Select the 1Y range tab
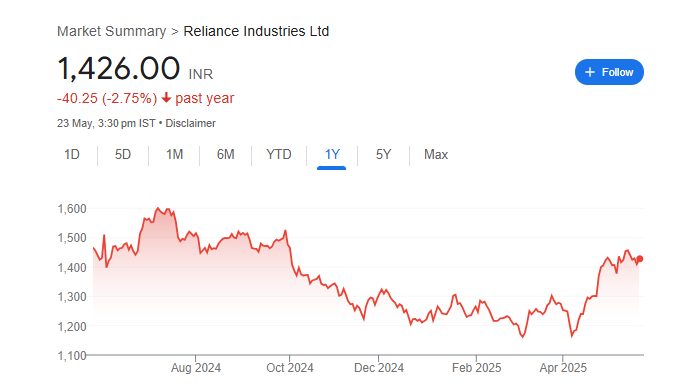Image resolution: width=689 pixels, height=389 pixels. click(x=332, y=155)
